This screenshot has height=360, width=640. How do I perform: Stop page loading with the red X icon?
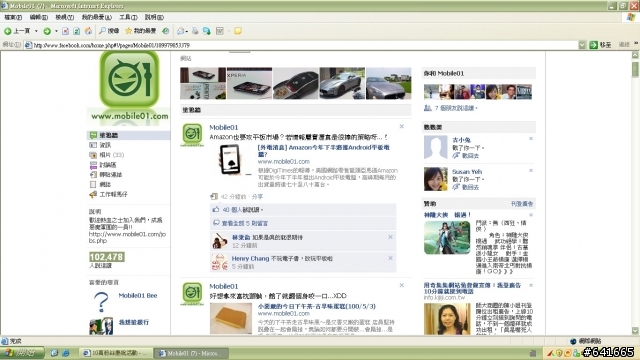pos(65,31)
